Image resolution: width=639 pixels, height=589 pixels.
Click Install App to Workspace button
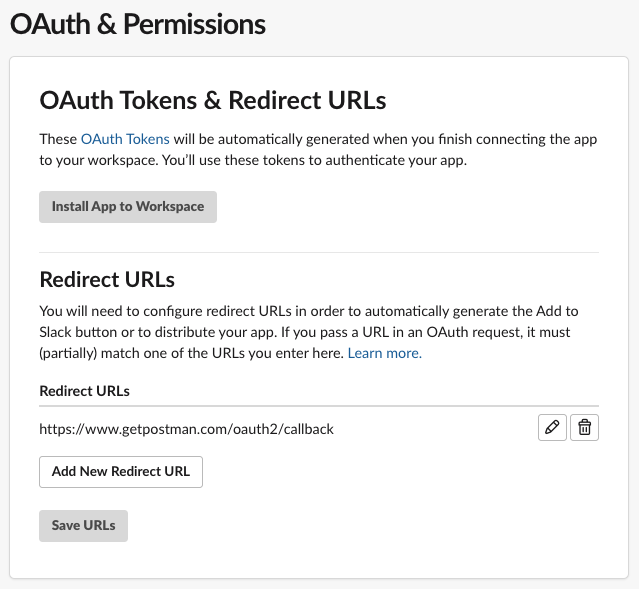[x=128, y=207]
